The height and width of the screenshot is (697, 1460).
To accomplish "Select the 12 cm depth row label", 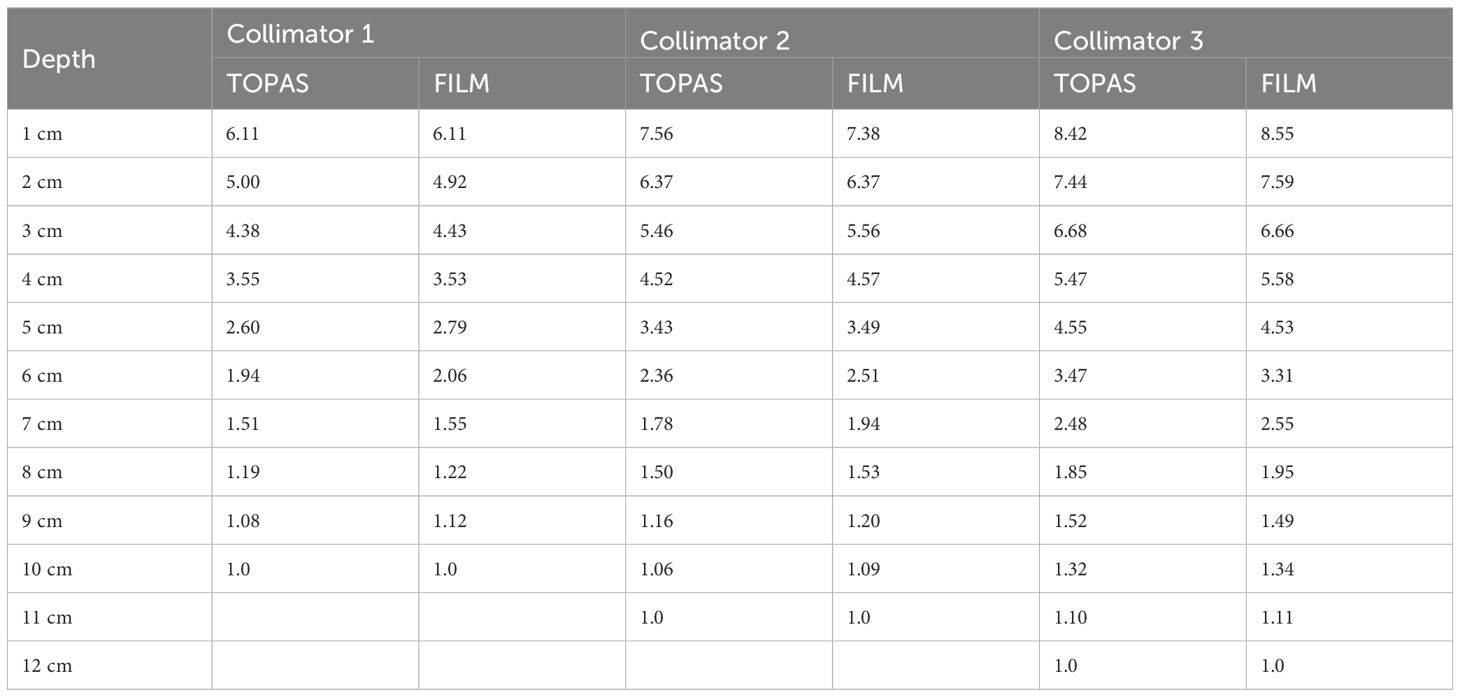I will (47, 666).
